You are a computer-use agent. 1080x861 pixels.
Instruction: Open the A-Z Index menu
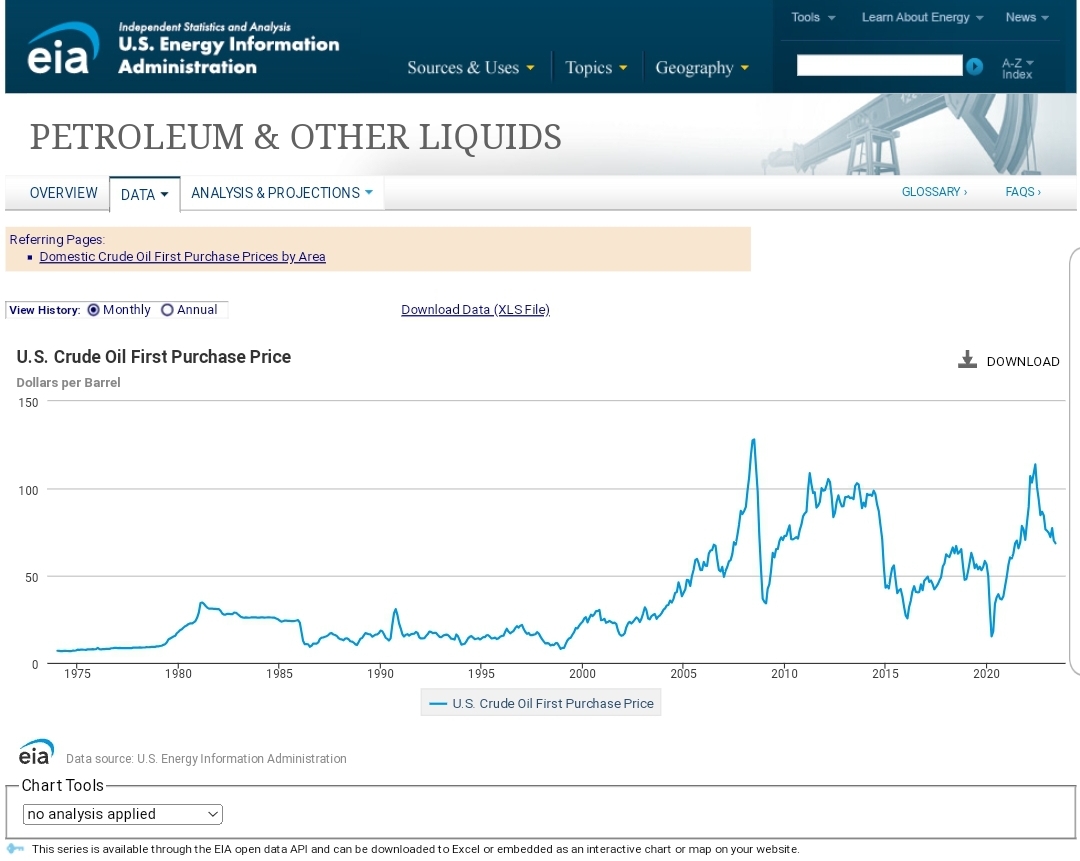click(1017, 68)
